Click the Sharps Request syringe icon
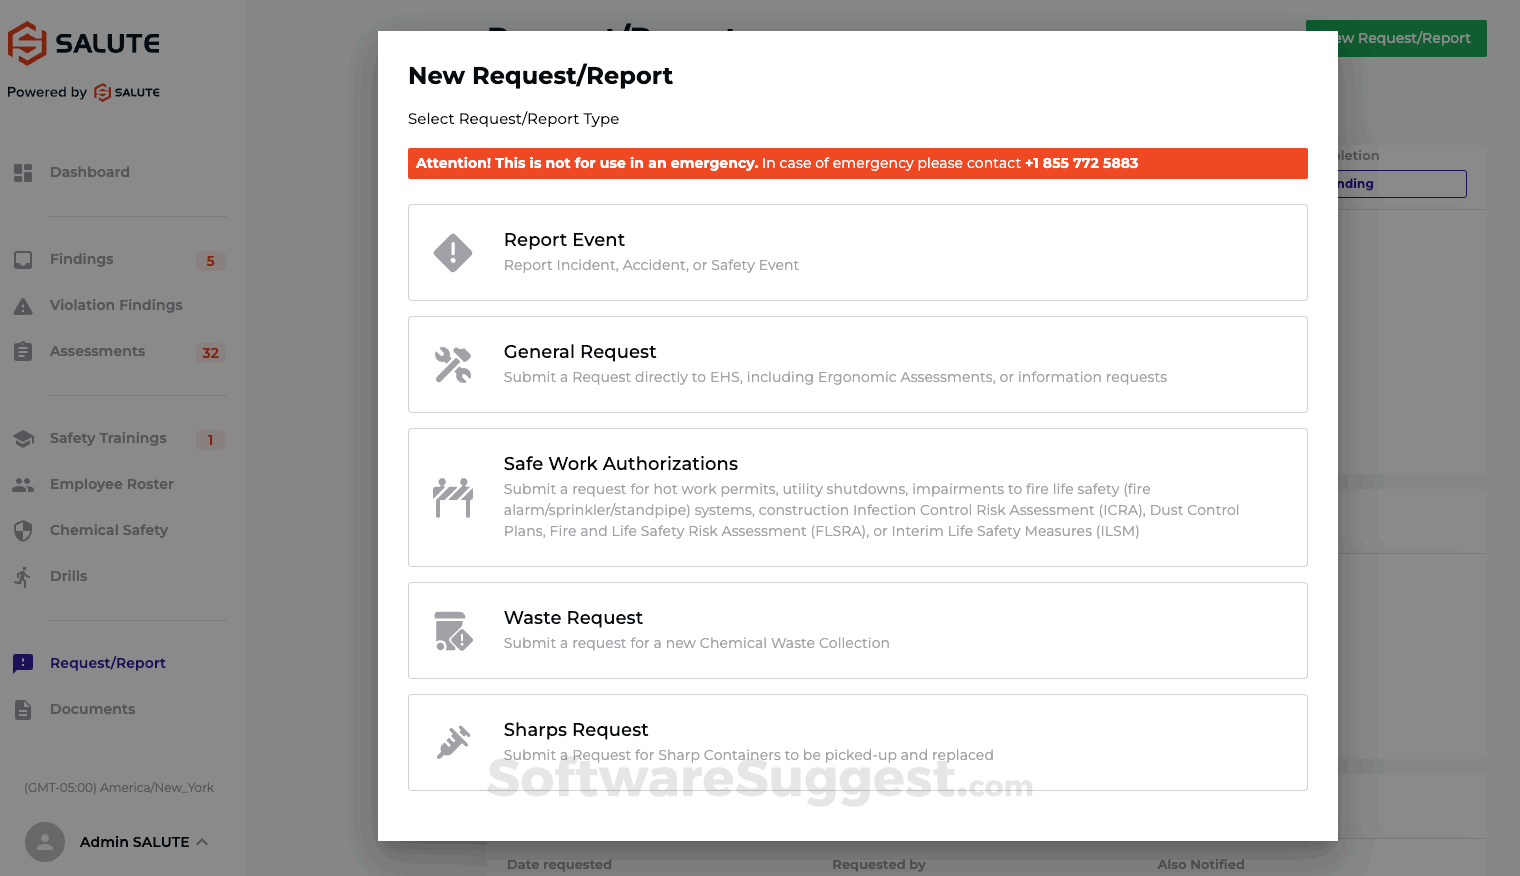Viewport: 1520px width, 876px height. pos(453,742)
